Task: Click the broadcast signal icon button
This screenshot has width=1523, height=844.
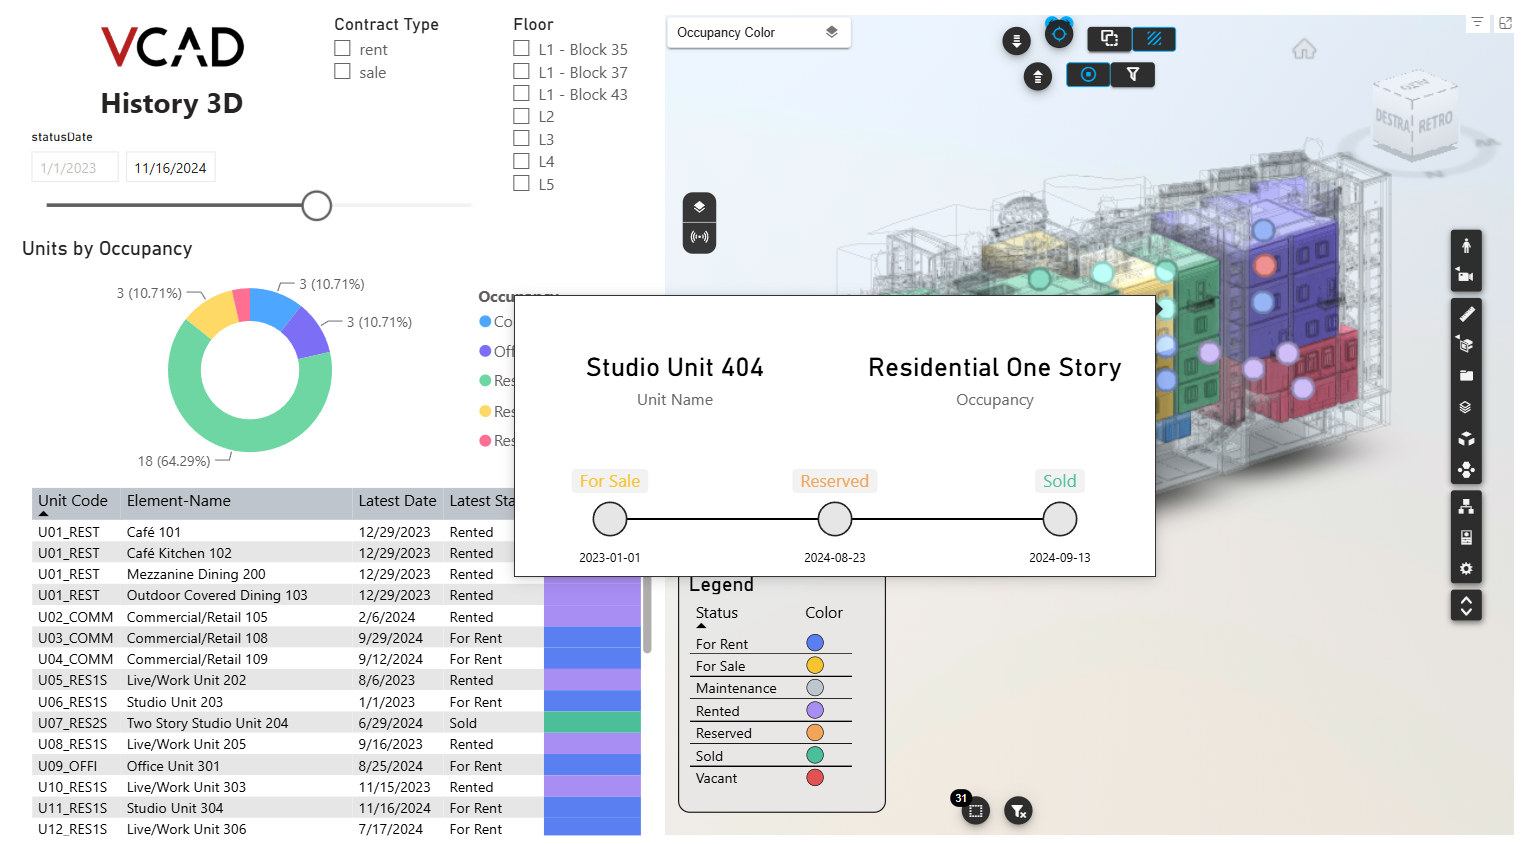Action: (x=699, y=237)
